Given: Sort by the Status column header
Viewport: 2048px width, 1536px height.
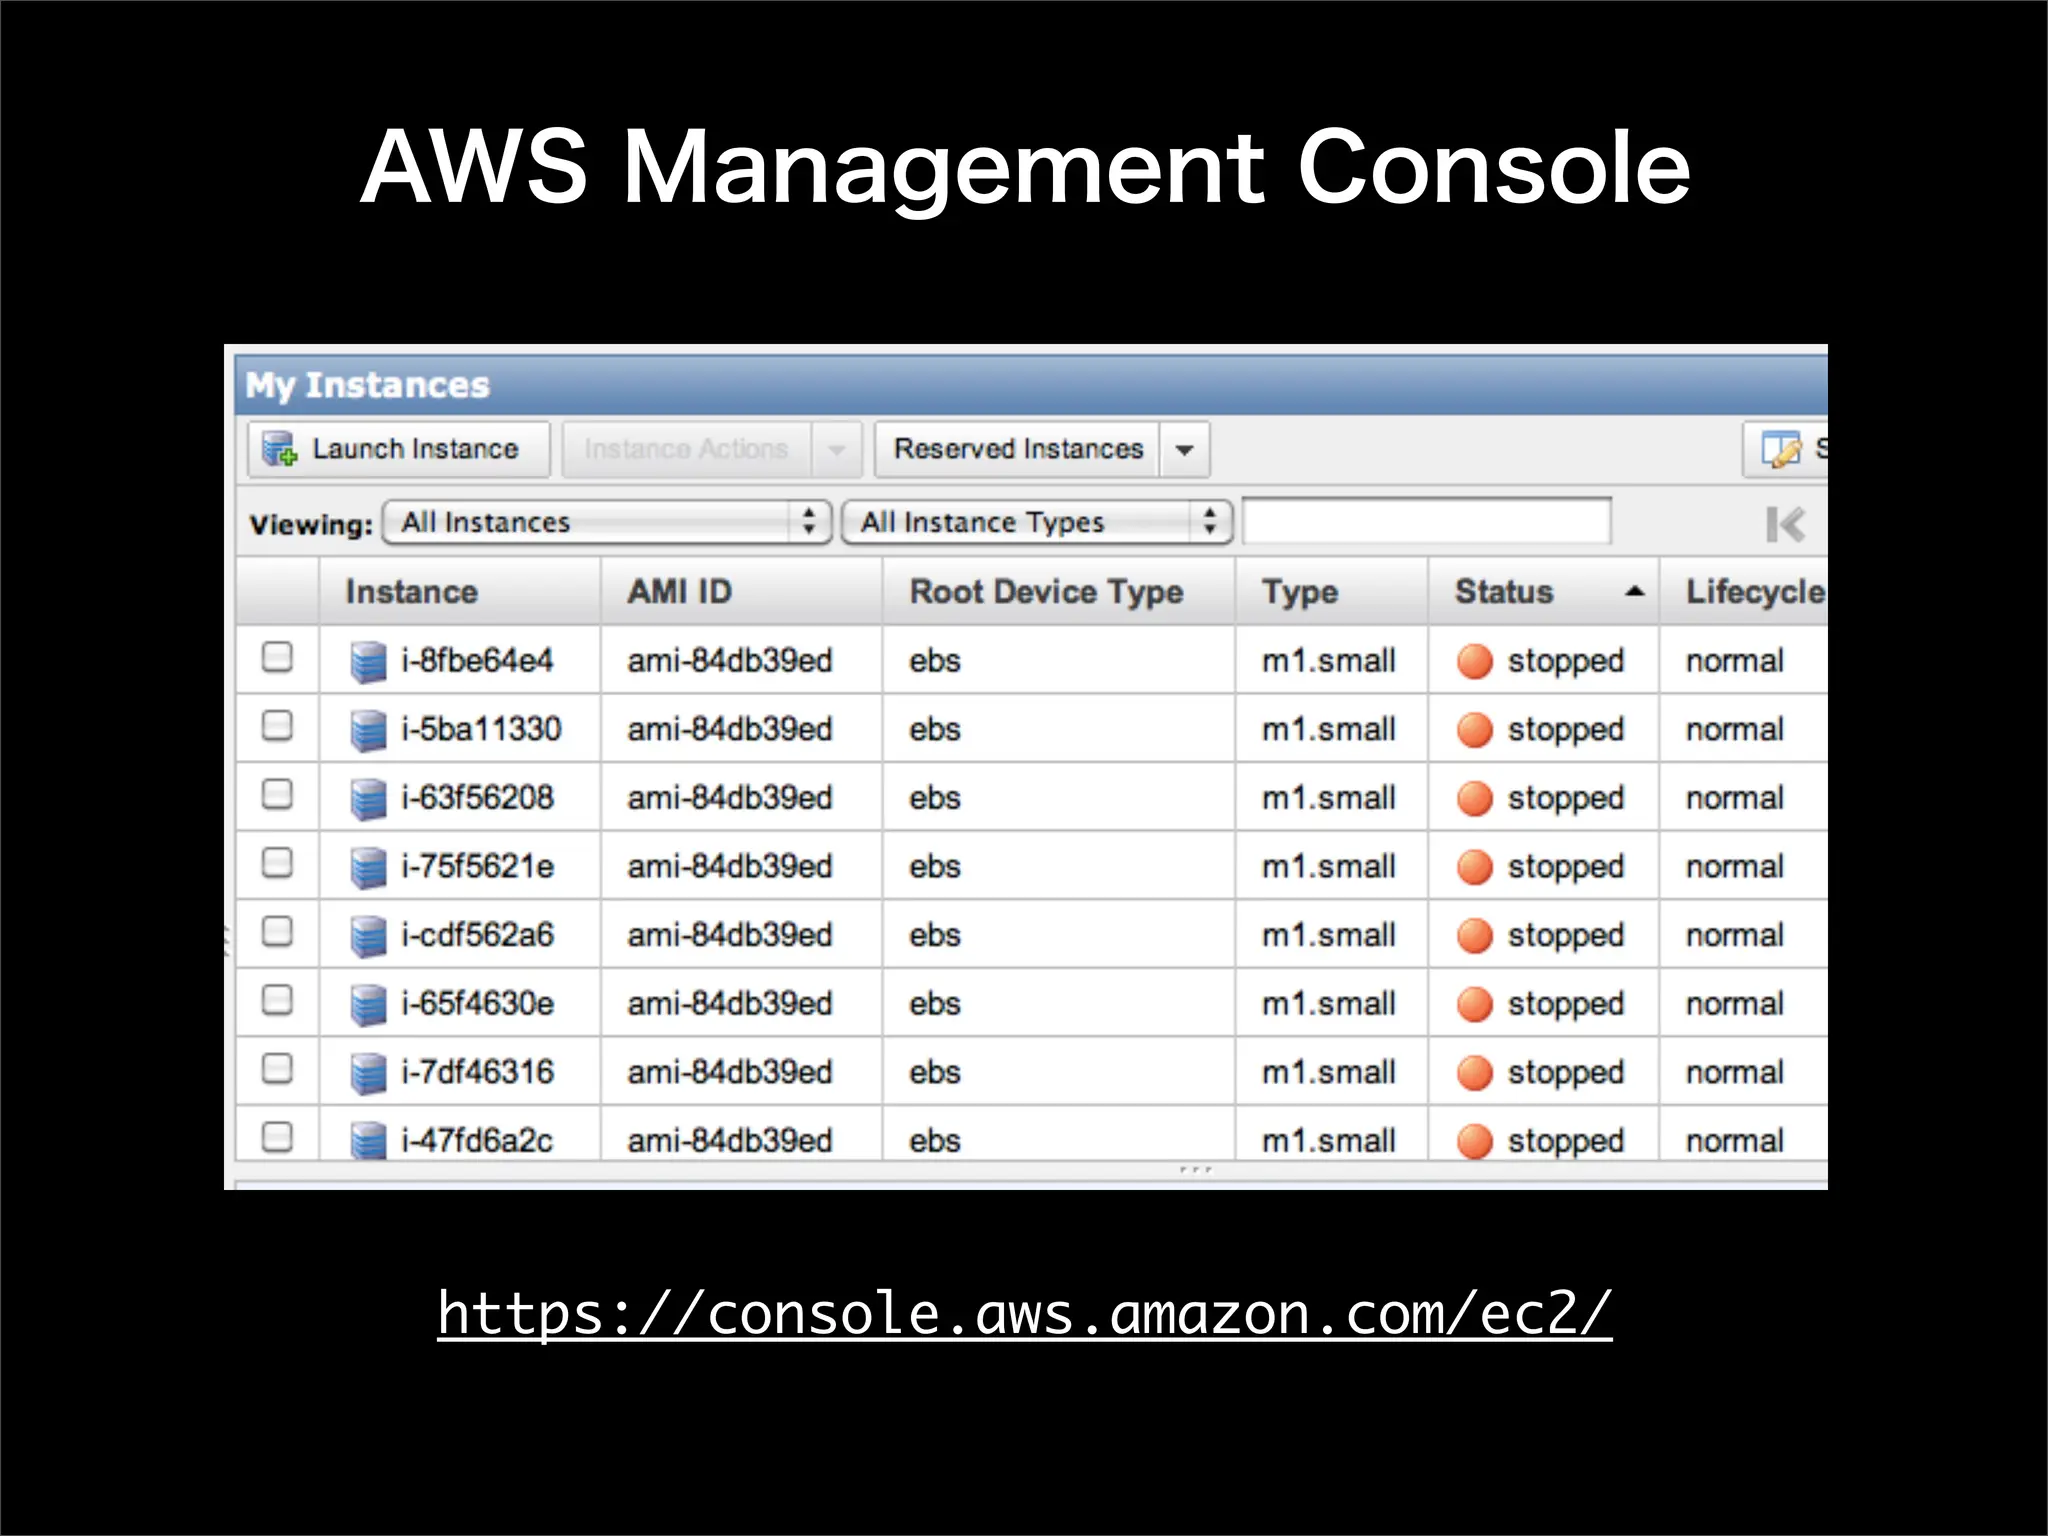Looking at the screenshot, I should (1543, 592).
